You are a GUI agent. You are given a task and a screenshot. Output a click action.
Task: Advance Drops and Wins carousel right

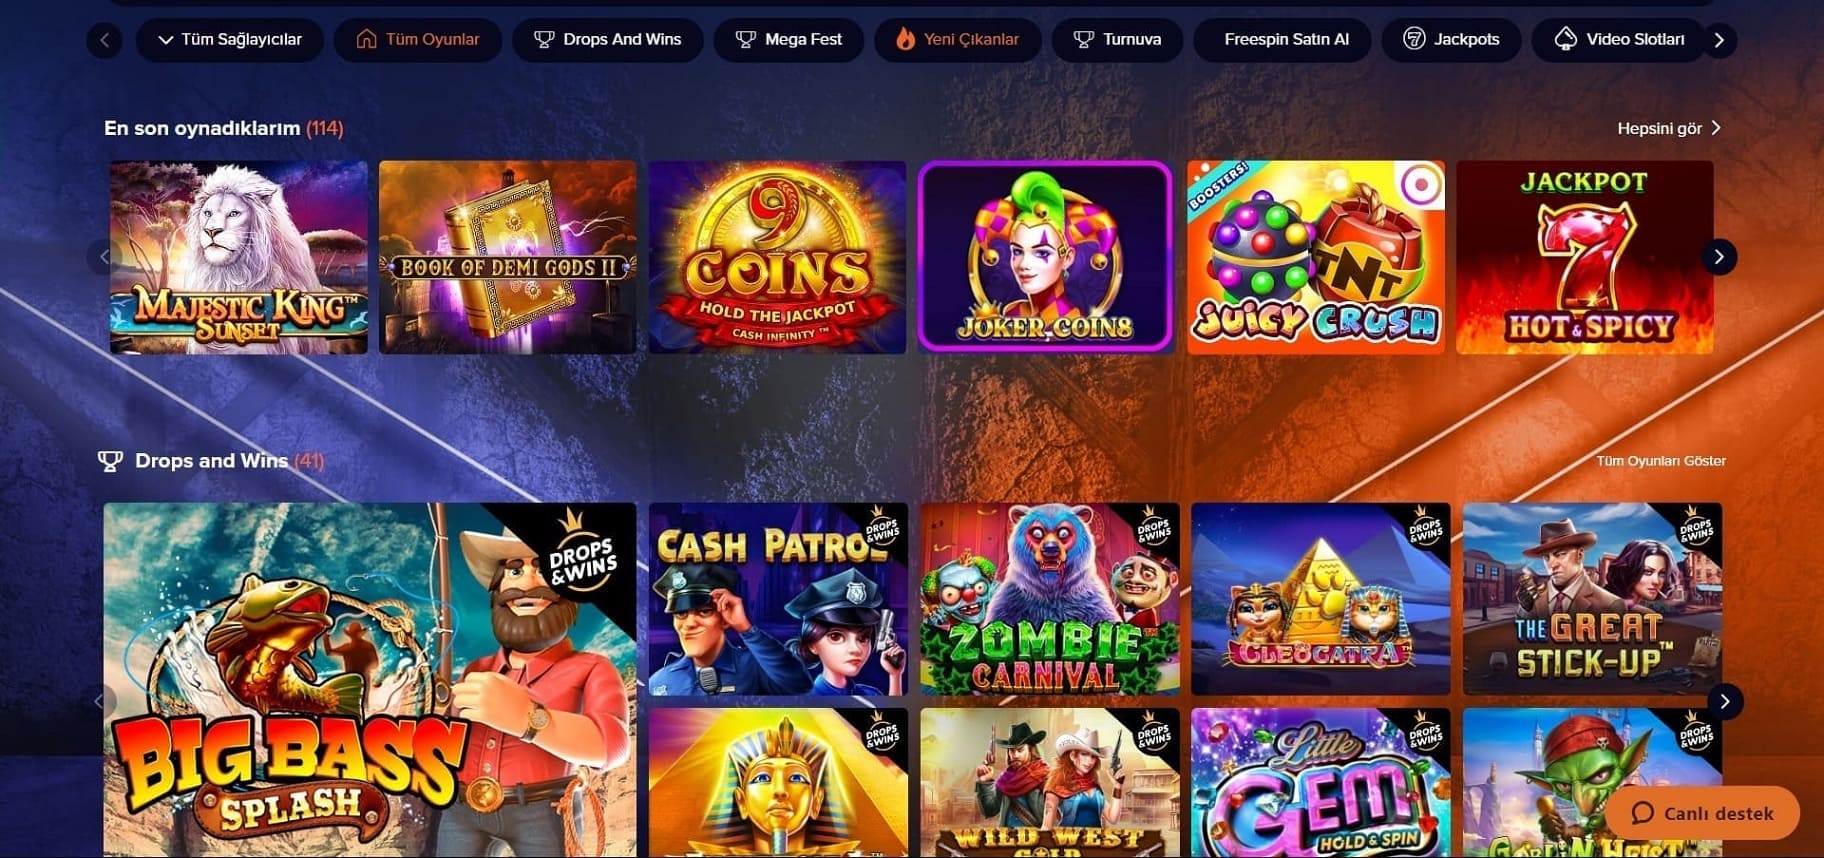pyautogui.click(x=1725, y=701)
